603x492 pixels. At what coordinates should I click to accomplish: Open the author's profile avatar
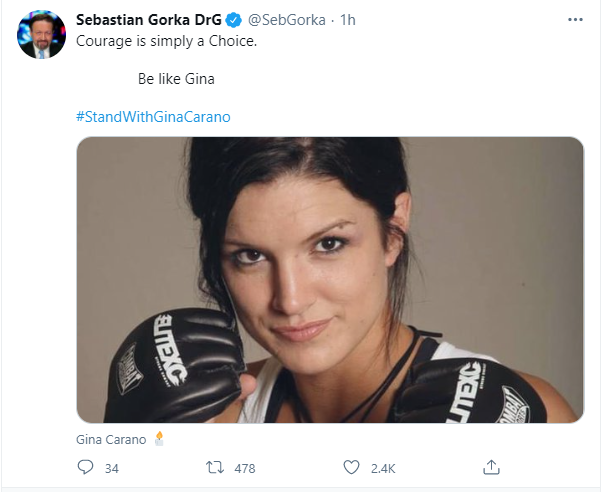click(42, 35)
